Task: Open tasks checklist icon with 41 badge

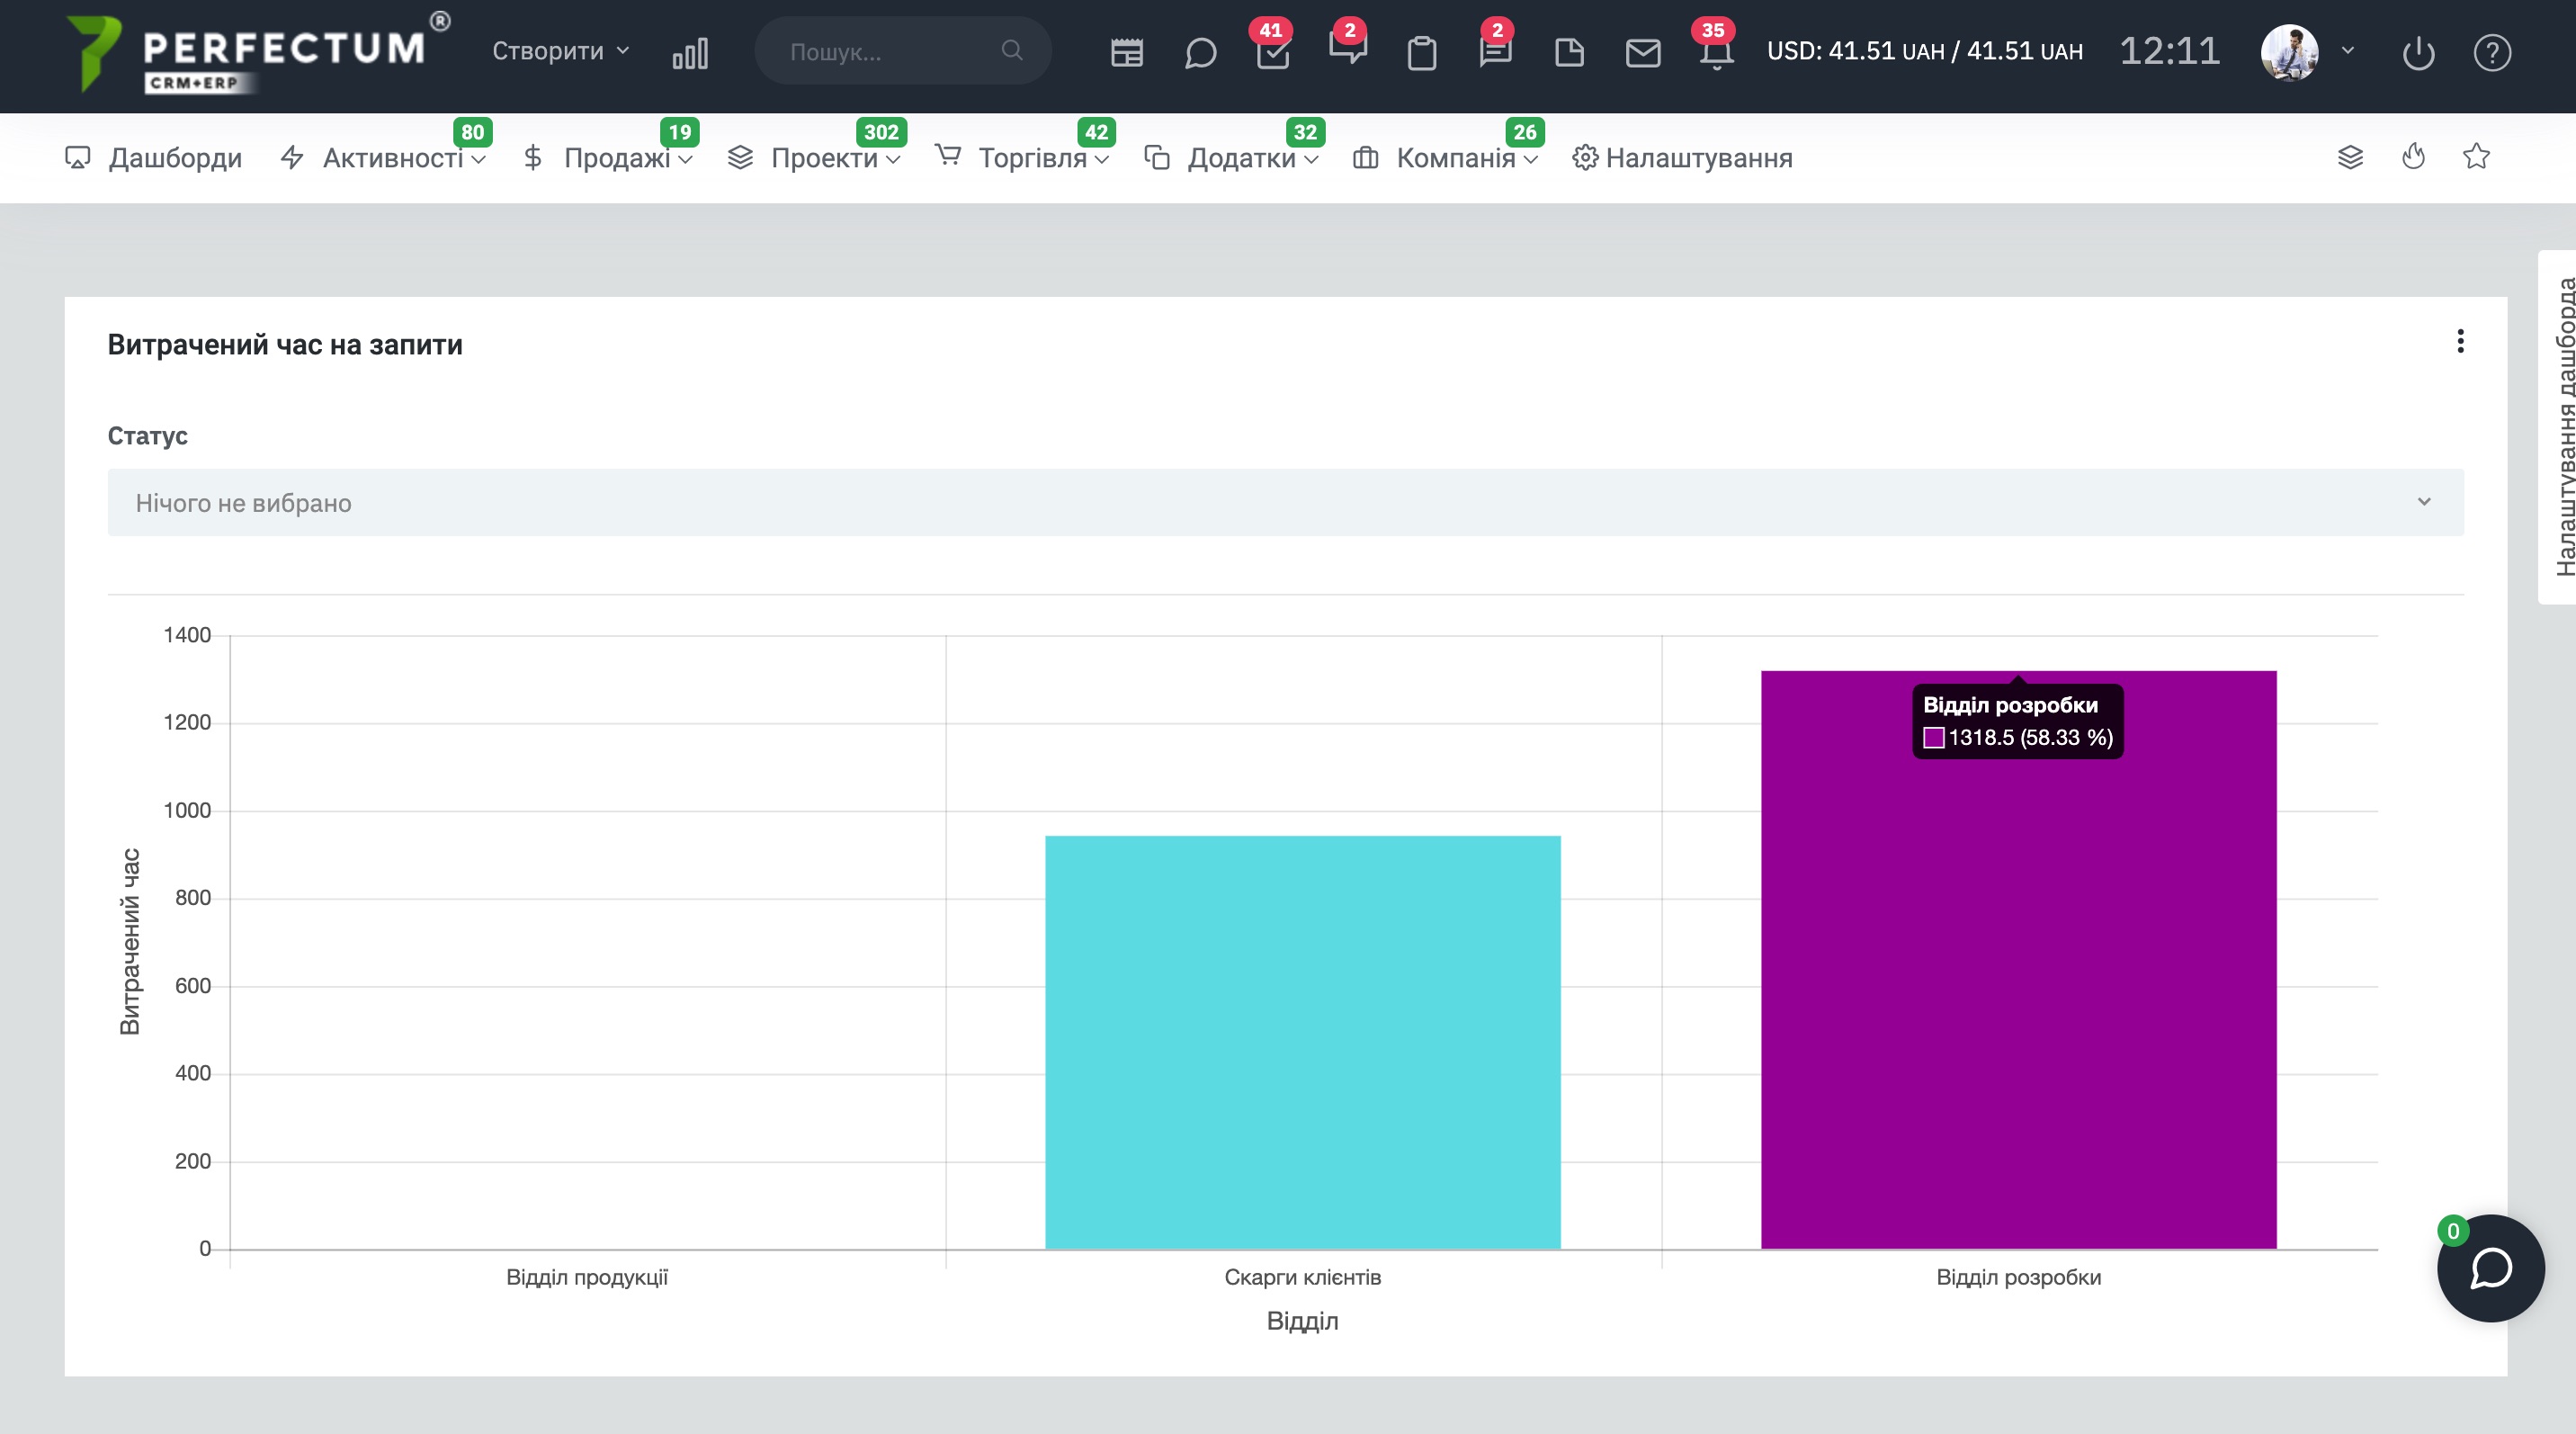Action: [x=1272, y=52]
